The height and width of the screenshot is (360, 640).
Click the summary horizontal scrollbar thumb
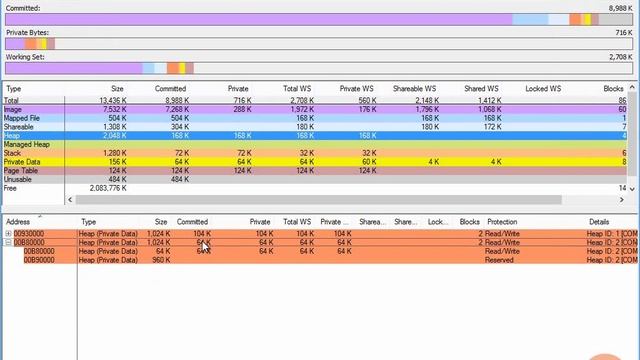point(318,200)
